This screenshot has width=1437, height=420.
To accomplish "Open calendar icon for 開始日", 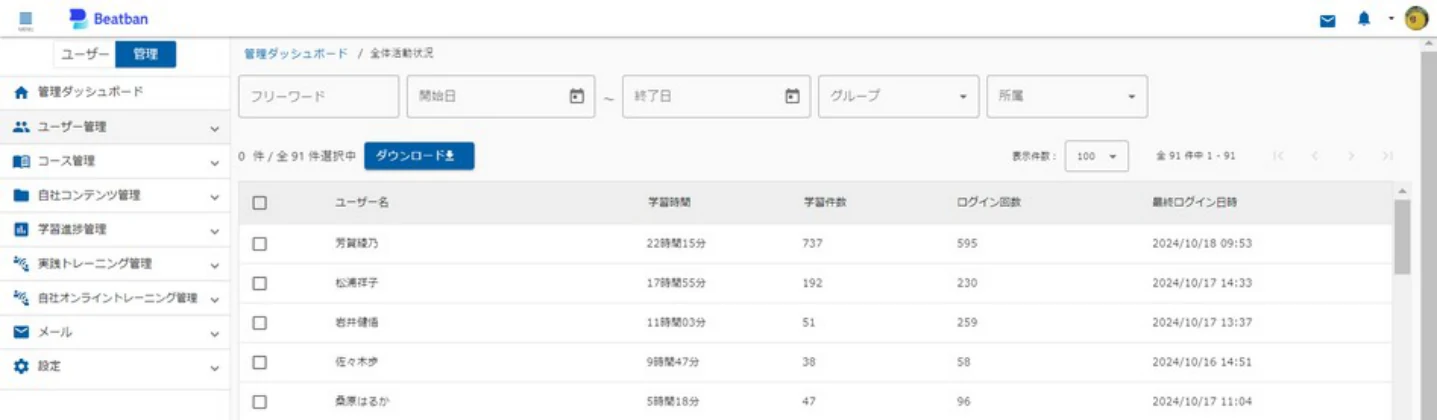I will click(576, 96).
